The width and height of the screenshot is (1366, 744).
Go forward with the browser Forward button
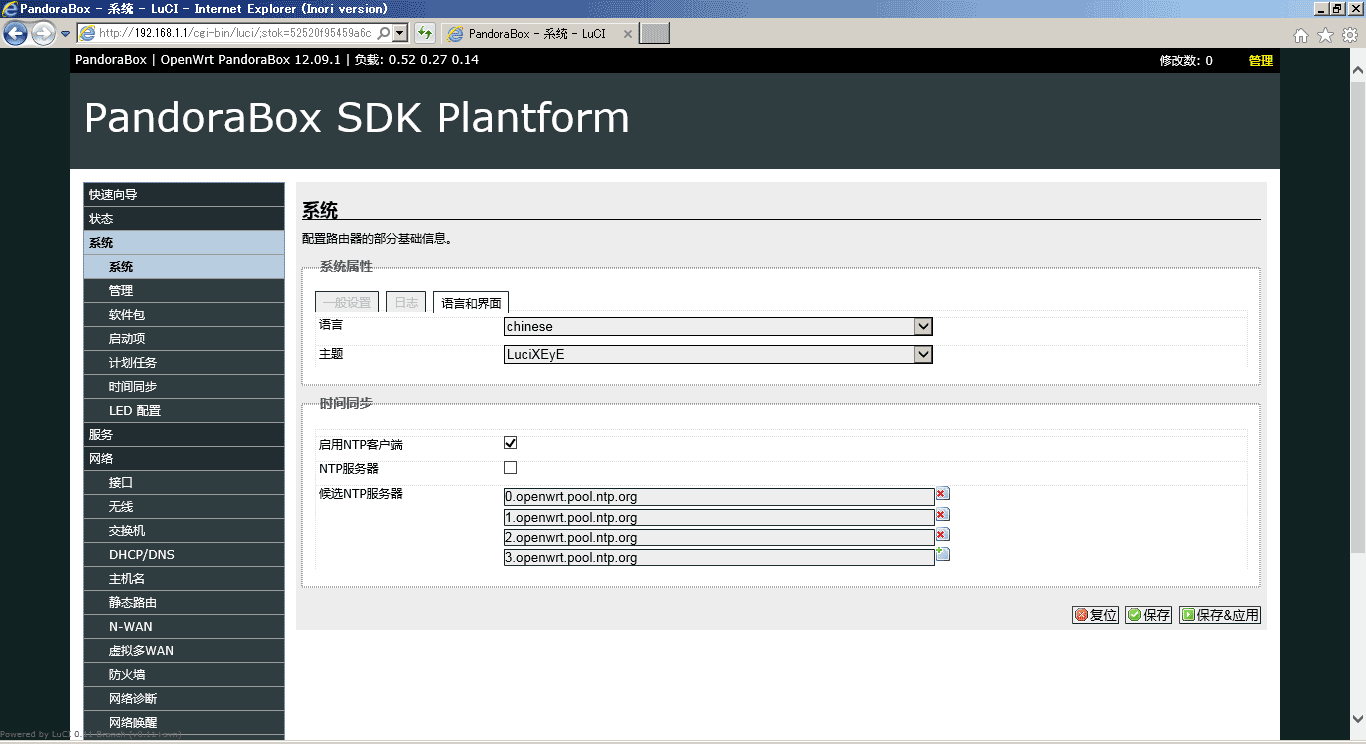pyautogui.click(x=43, y=34)
